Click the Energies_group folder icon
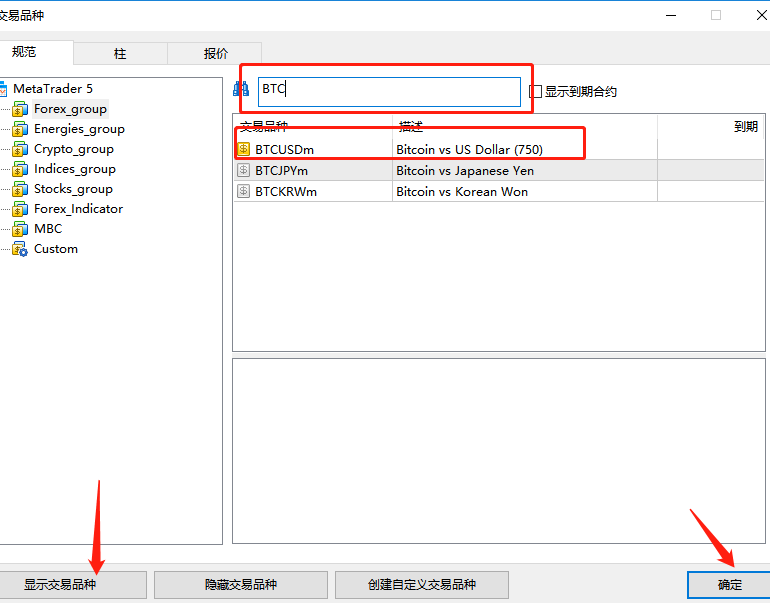This screenshot has height=603, width=770. pos(20,129)
